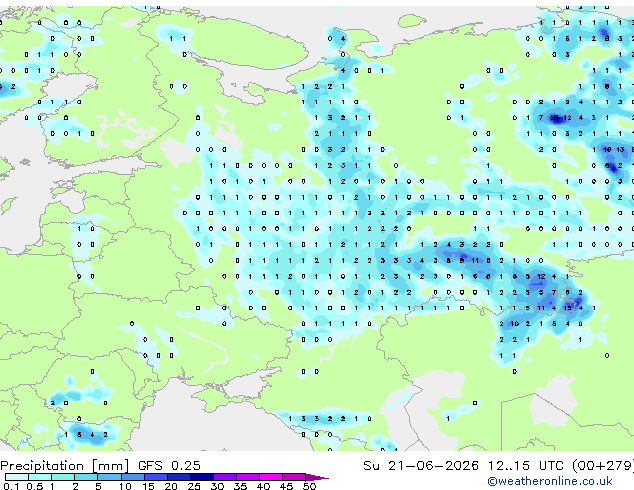The width and height of the screenshot is (634, 490).
Task: Pick the 5–10 mm legend color box
Action: (x=109, y=477)
